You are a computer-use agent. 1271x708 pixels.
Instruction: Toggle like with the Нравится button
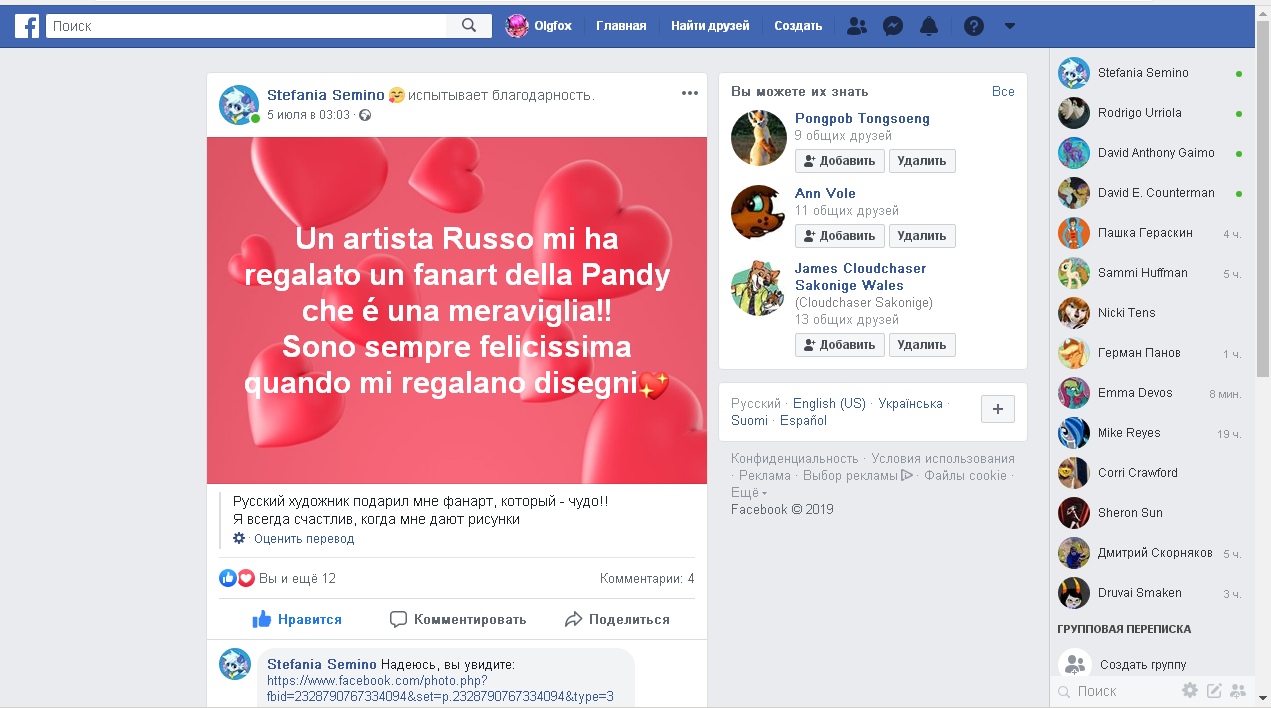pyautogui.click(x=297, y=619)
